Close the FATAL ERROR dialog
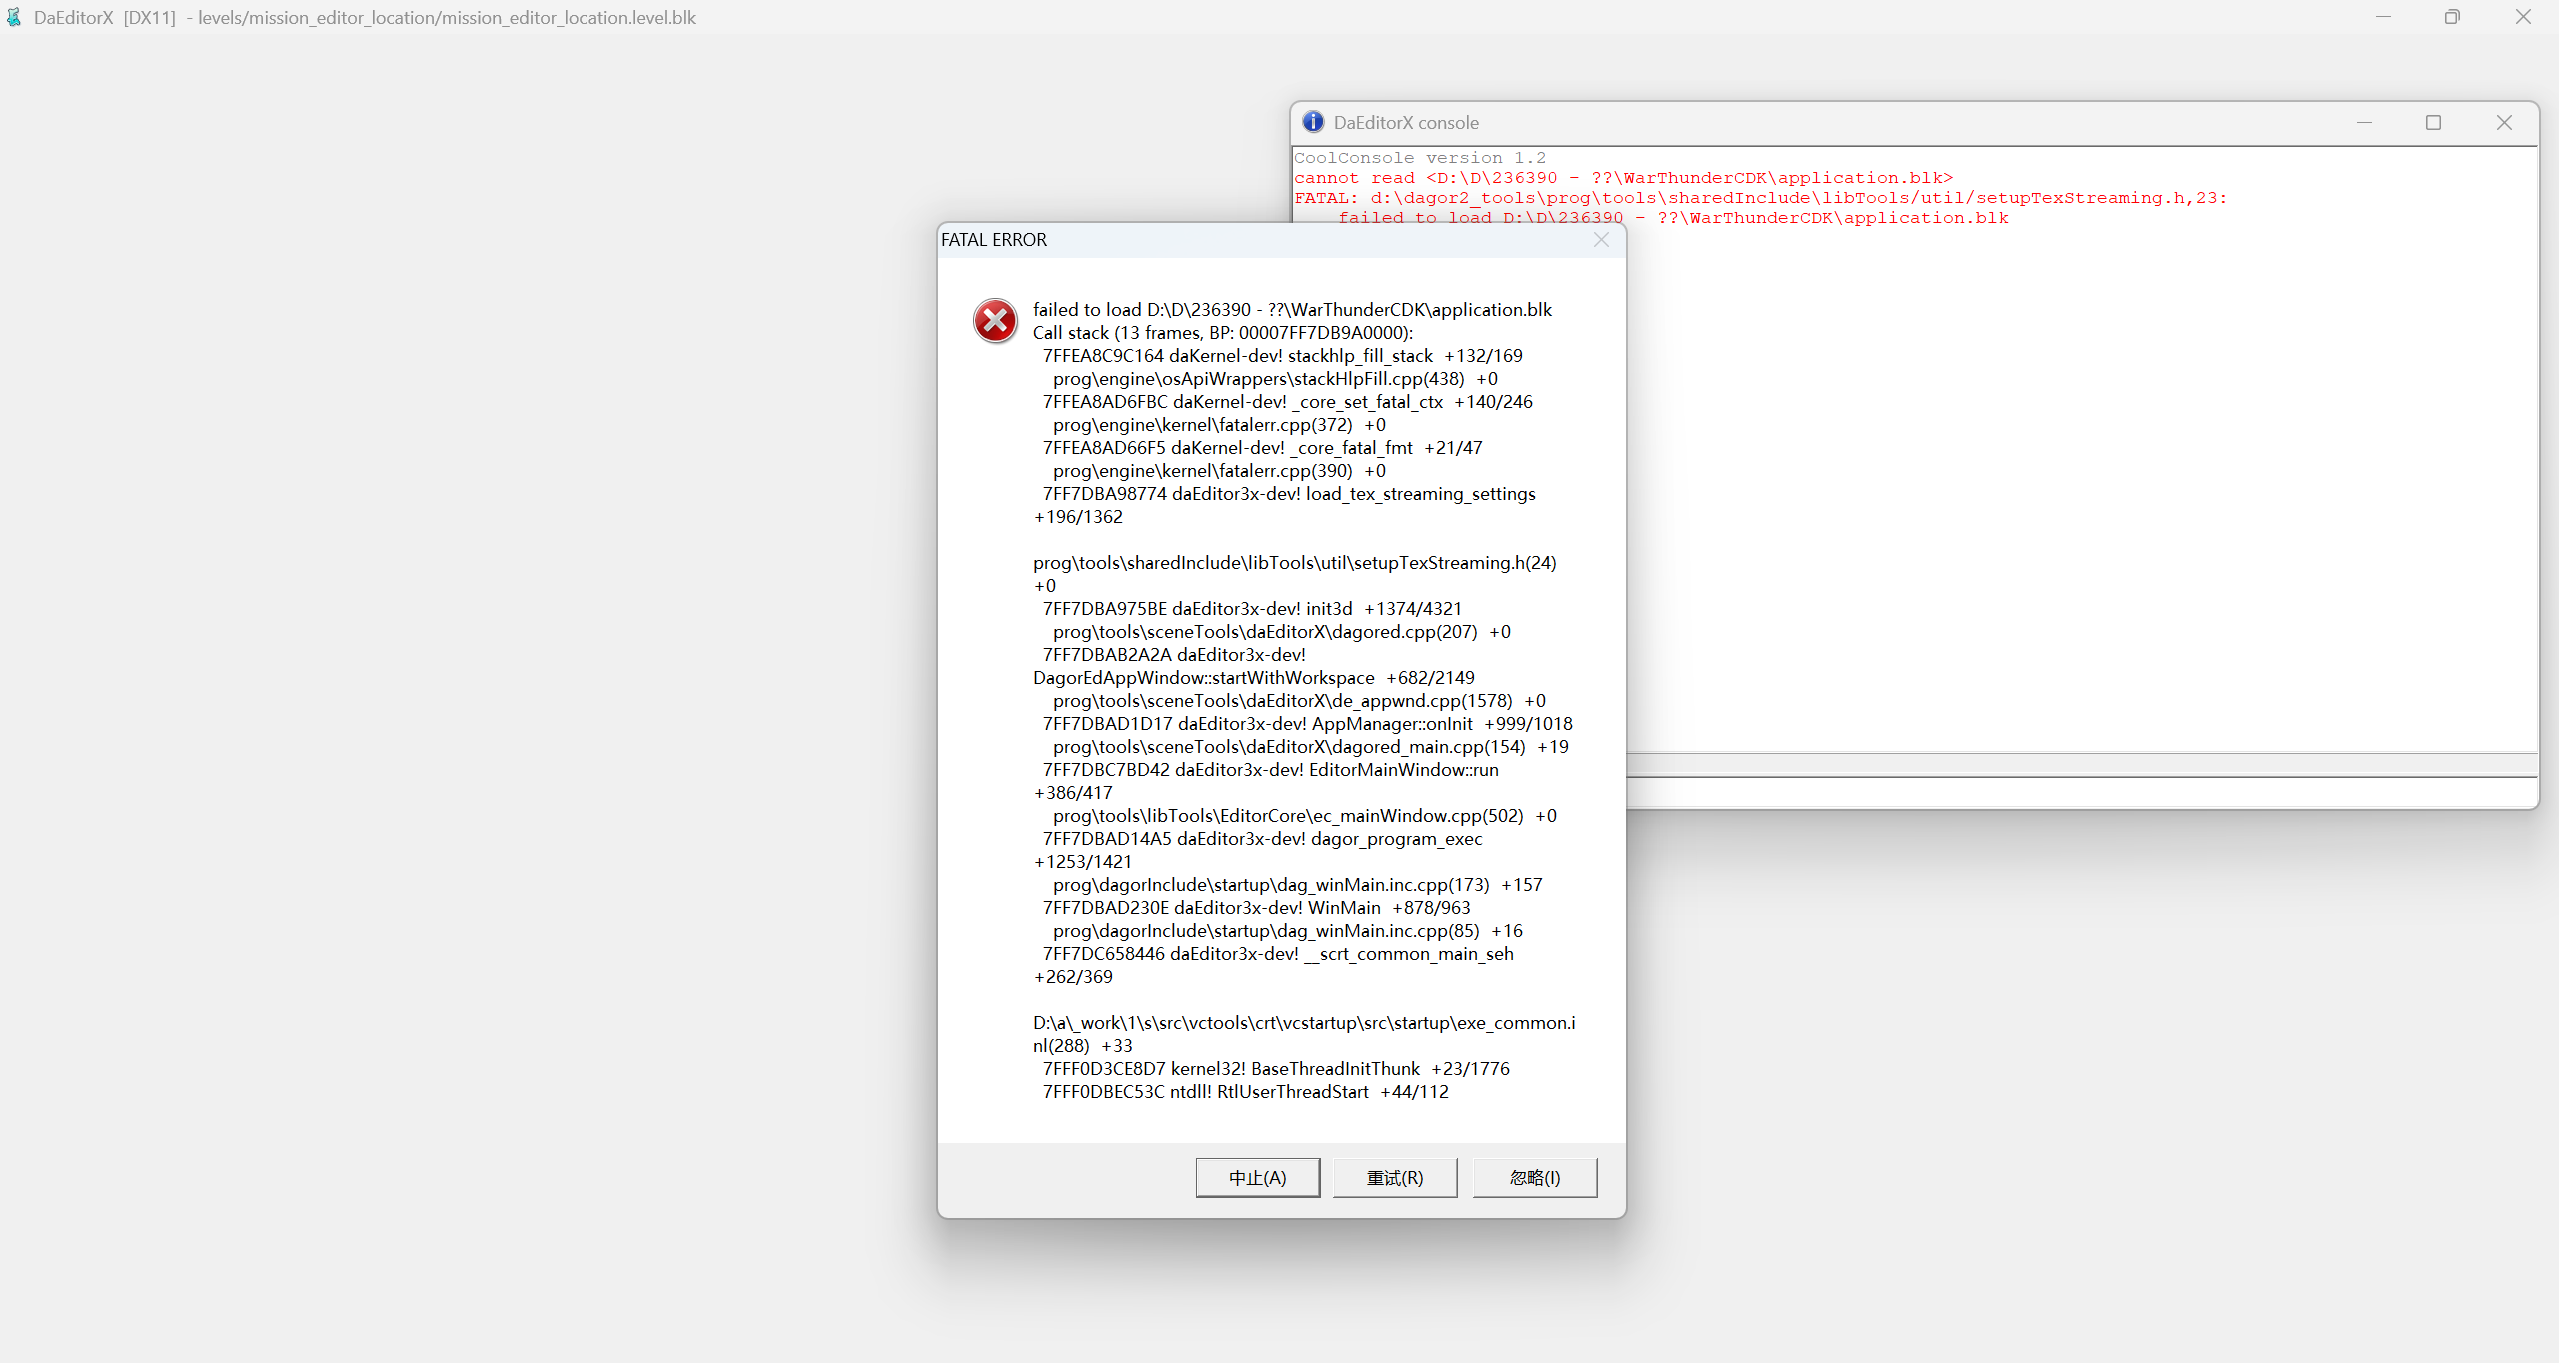This screenshot has width=2559, height=1363. (x=1601, y=240)
